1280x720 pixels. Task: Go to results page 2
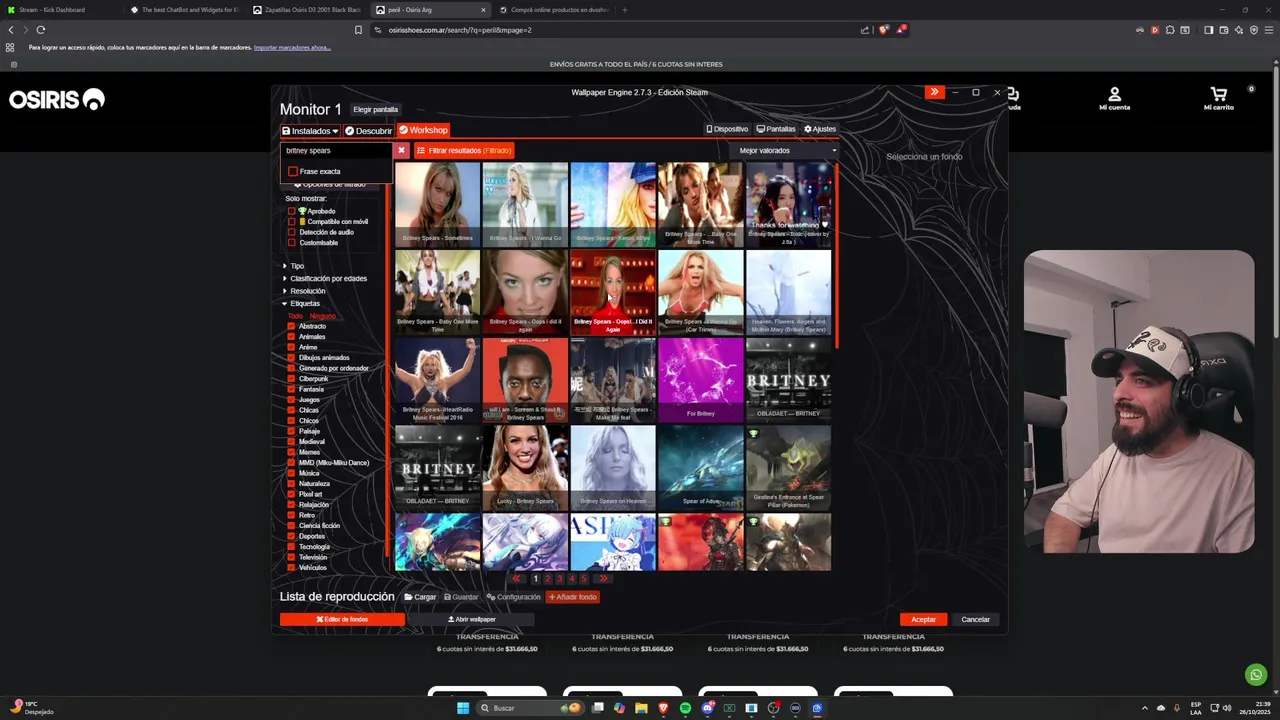click(x=547, y=578)
